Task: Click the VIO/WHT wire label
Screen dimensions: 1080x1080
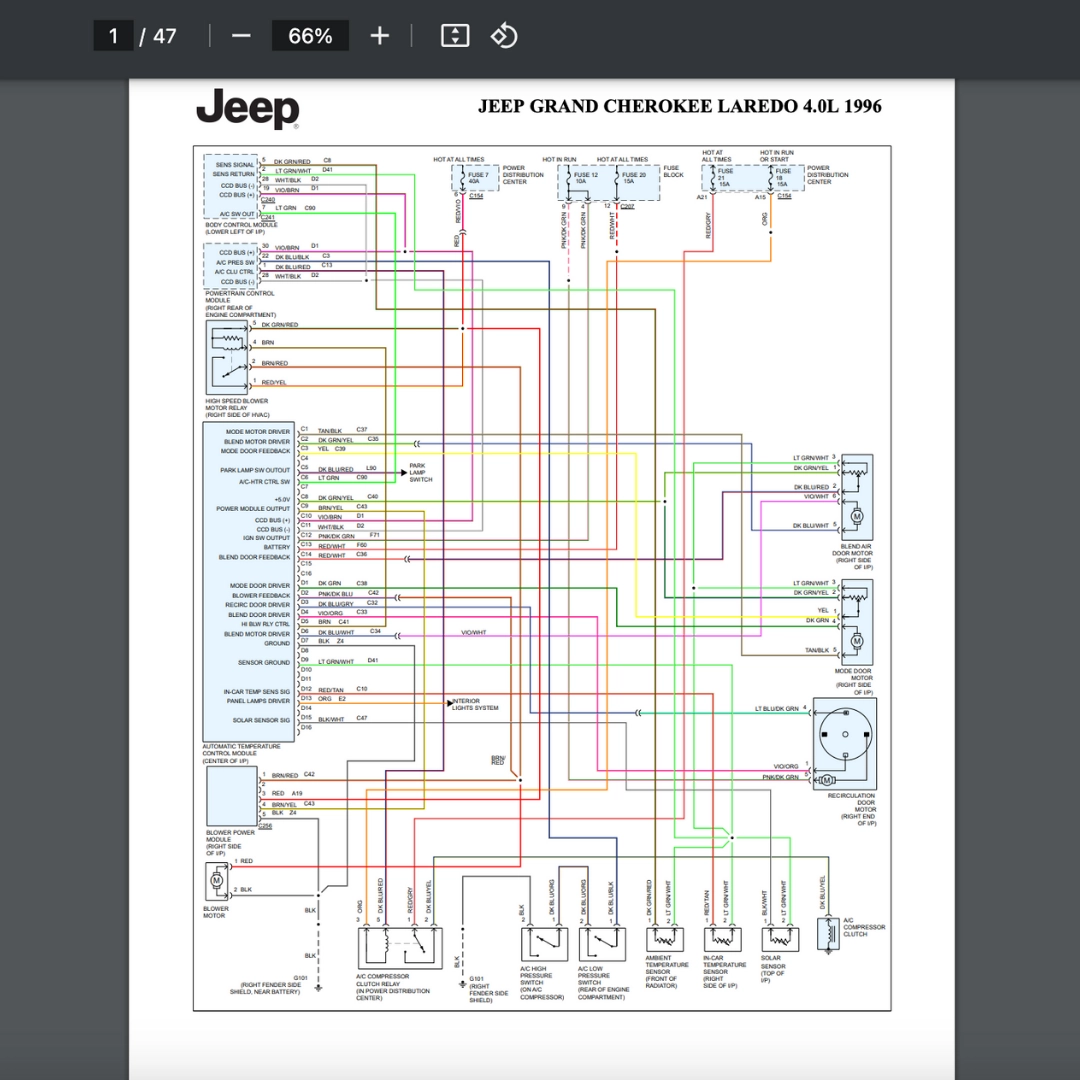Action: tap(474, 632)
